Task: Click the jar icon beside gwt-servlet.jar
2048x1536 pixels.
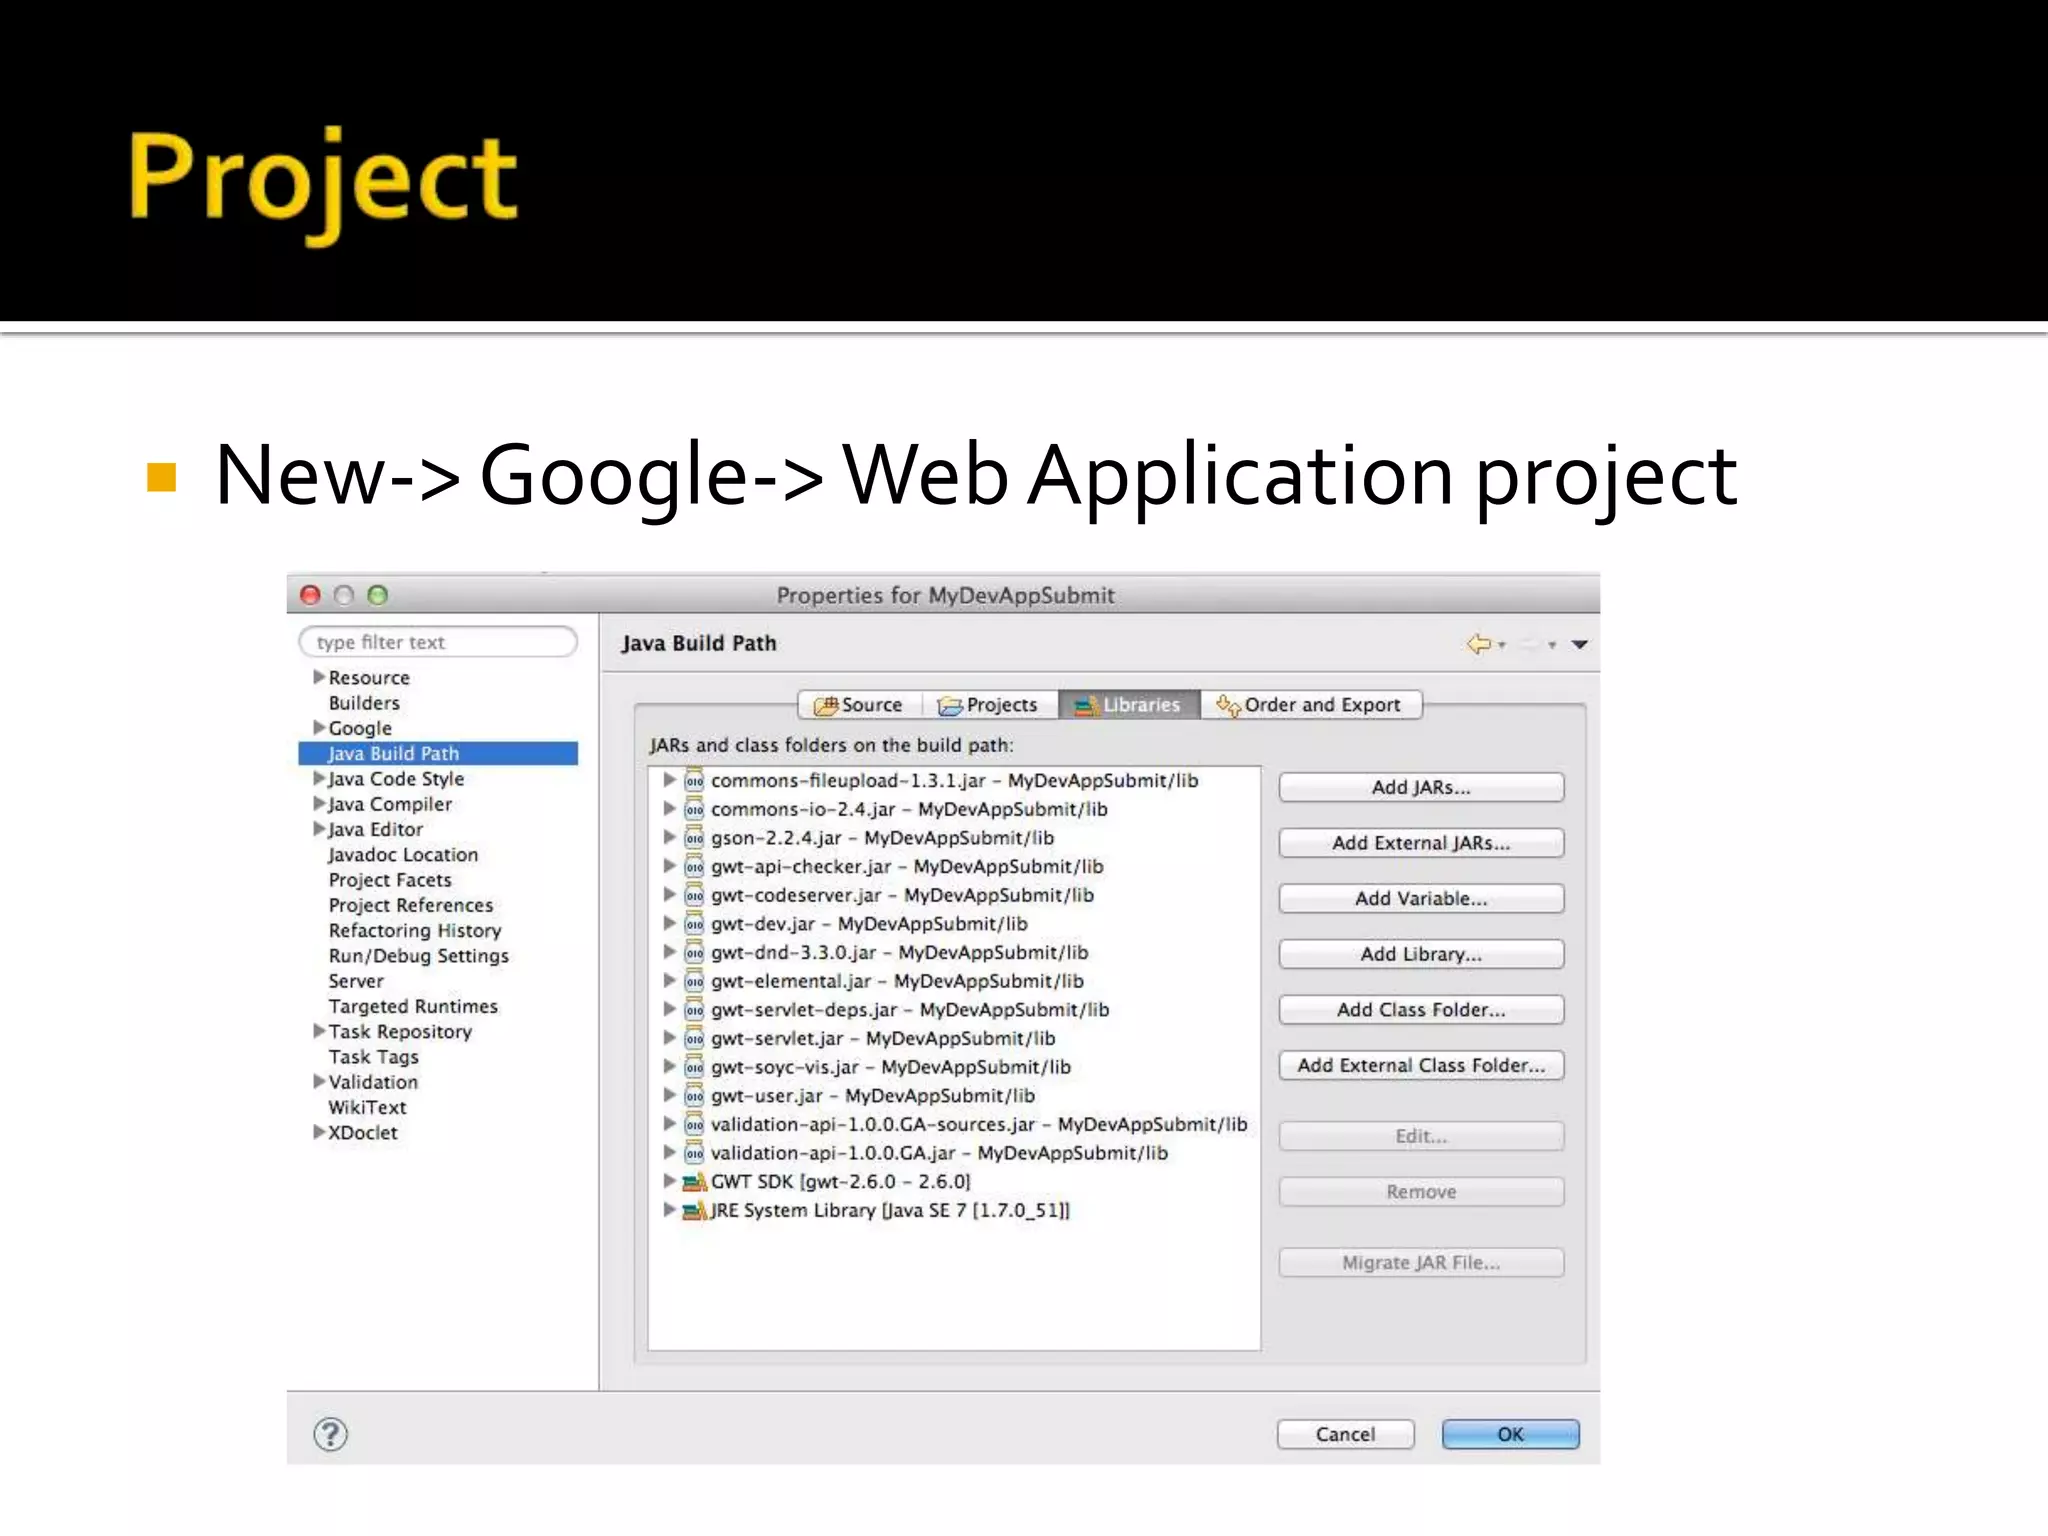Action: (694, 1039)
